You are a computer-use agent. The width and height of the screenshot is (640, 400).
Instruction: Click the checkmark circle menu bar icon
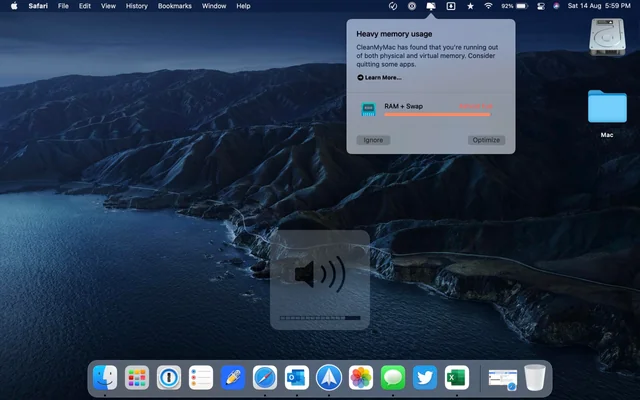393,6
